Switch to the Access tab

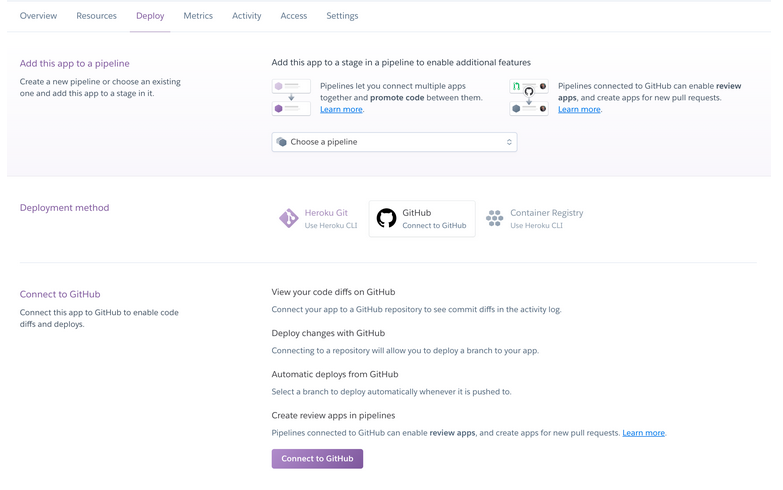[x=294, y=16]
